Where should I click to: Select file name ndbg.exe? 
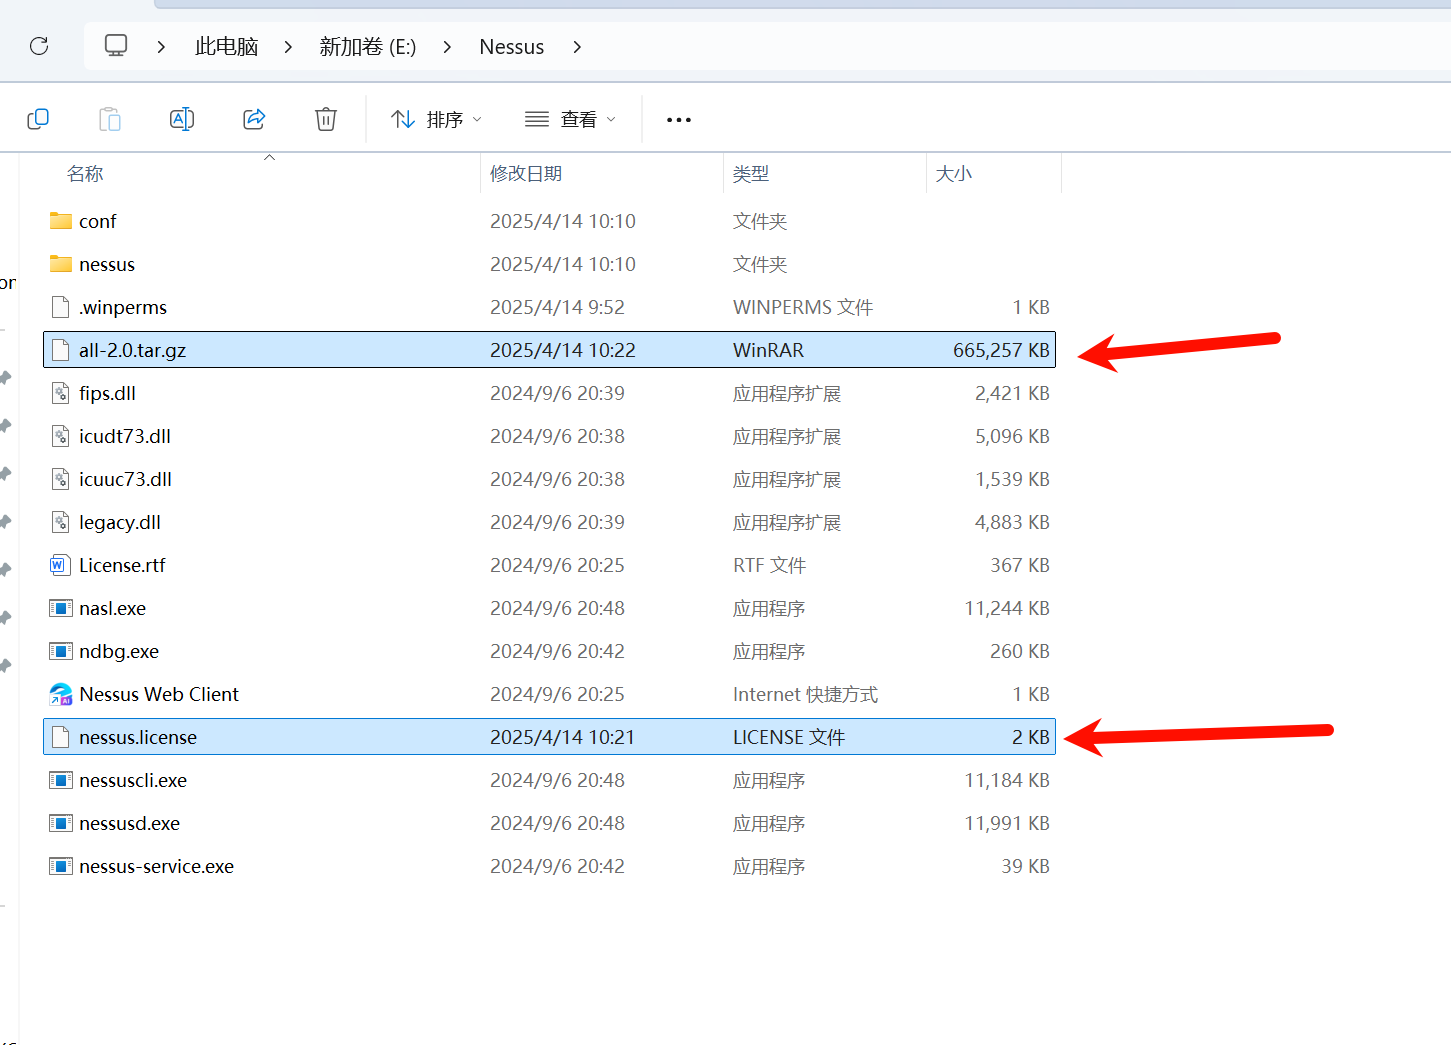(119, 651)
